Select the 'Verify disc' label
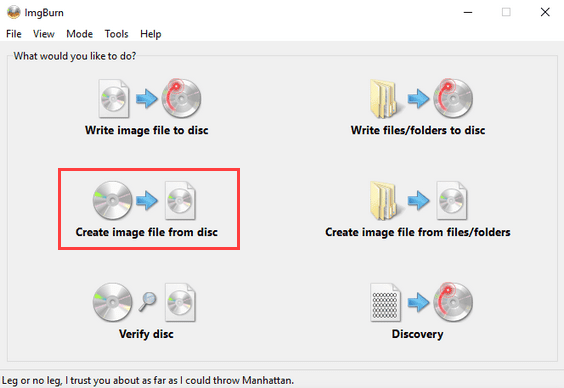The image size is (564, 388). coord(146,334)
